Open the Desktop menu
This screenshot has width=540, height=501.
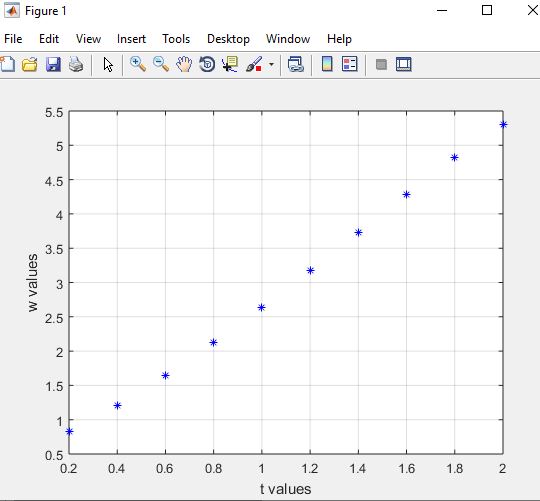pyautogui.click(x=228, y=39)
